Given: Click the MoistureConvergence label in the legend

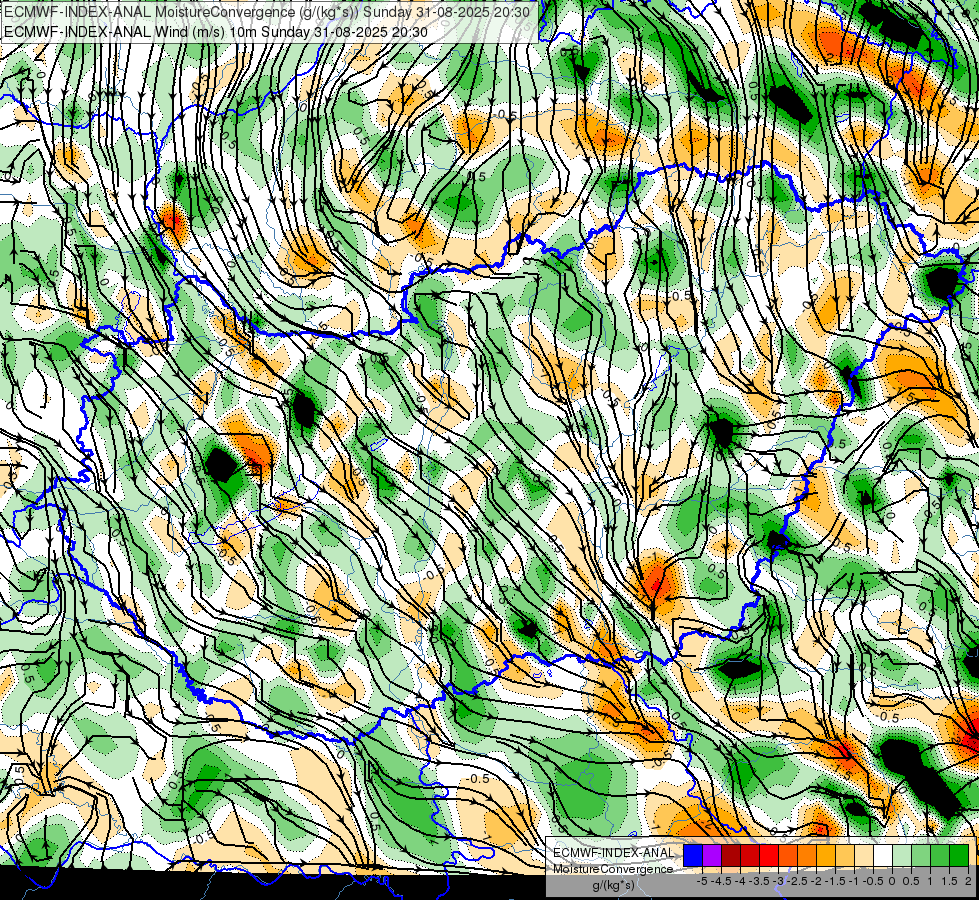Looking at the screenshot, I should tap(613, 869).
